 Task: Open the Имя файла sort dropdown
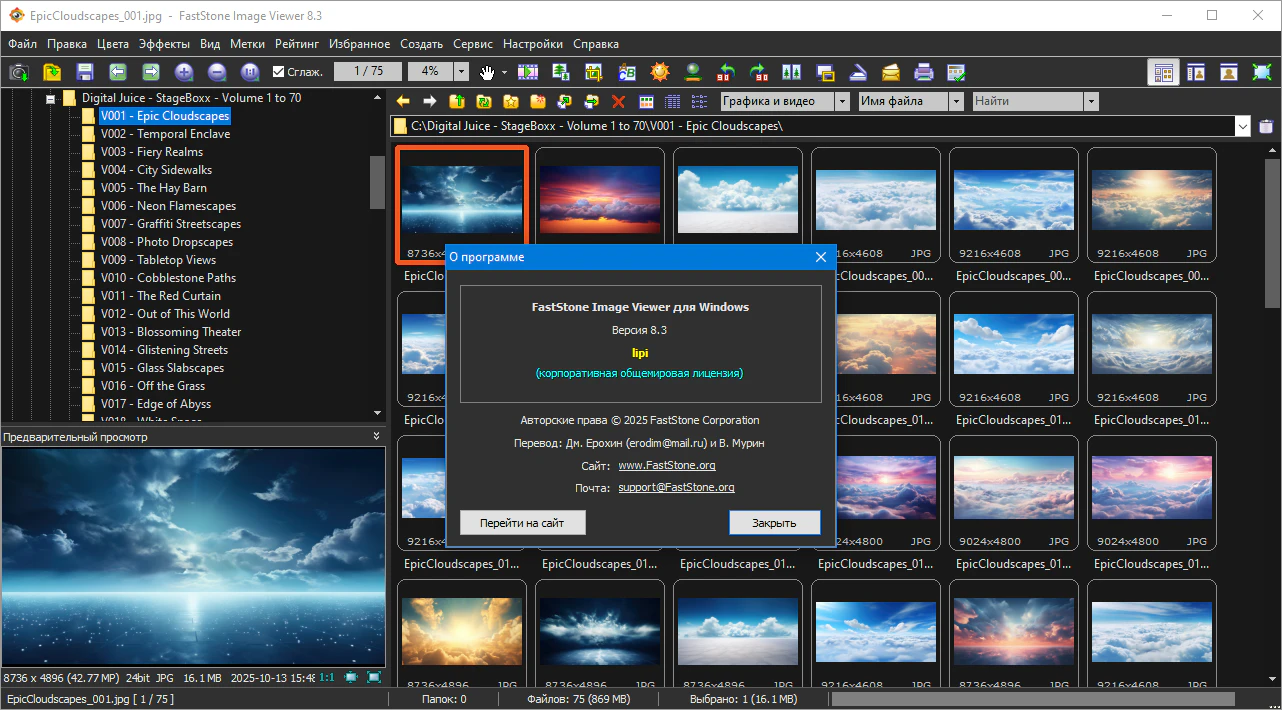click(956, 101)
